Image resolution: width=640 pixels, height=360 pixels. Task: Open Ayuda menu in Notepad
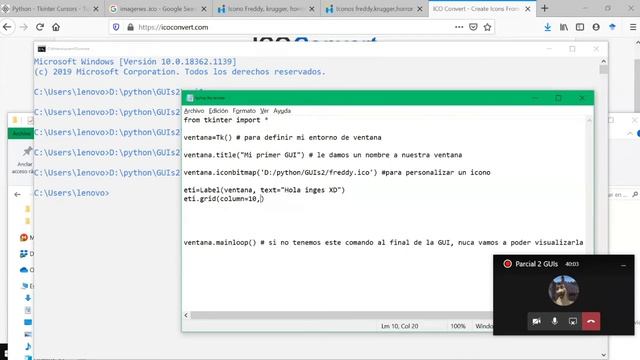[x=282, y=111]
